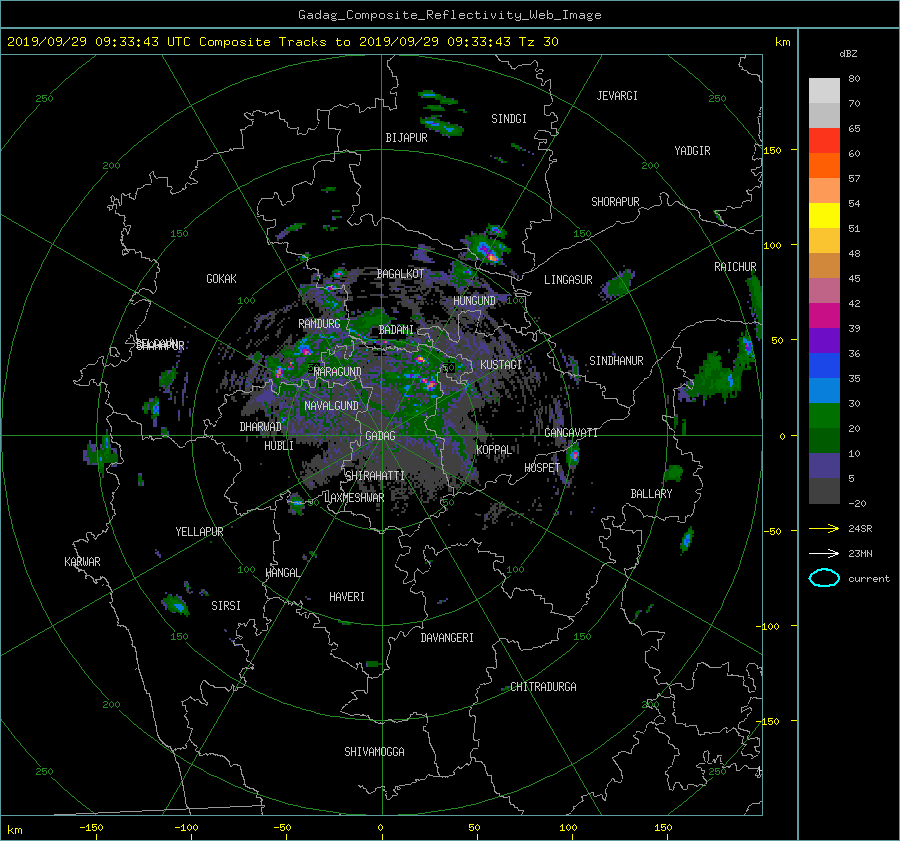Image resolution: width=900 pixels, height=841 pixels.
Task: Select the 'SHORAPUR' place label
Action: [x=615, y=202]
